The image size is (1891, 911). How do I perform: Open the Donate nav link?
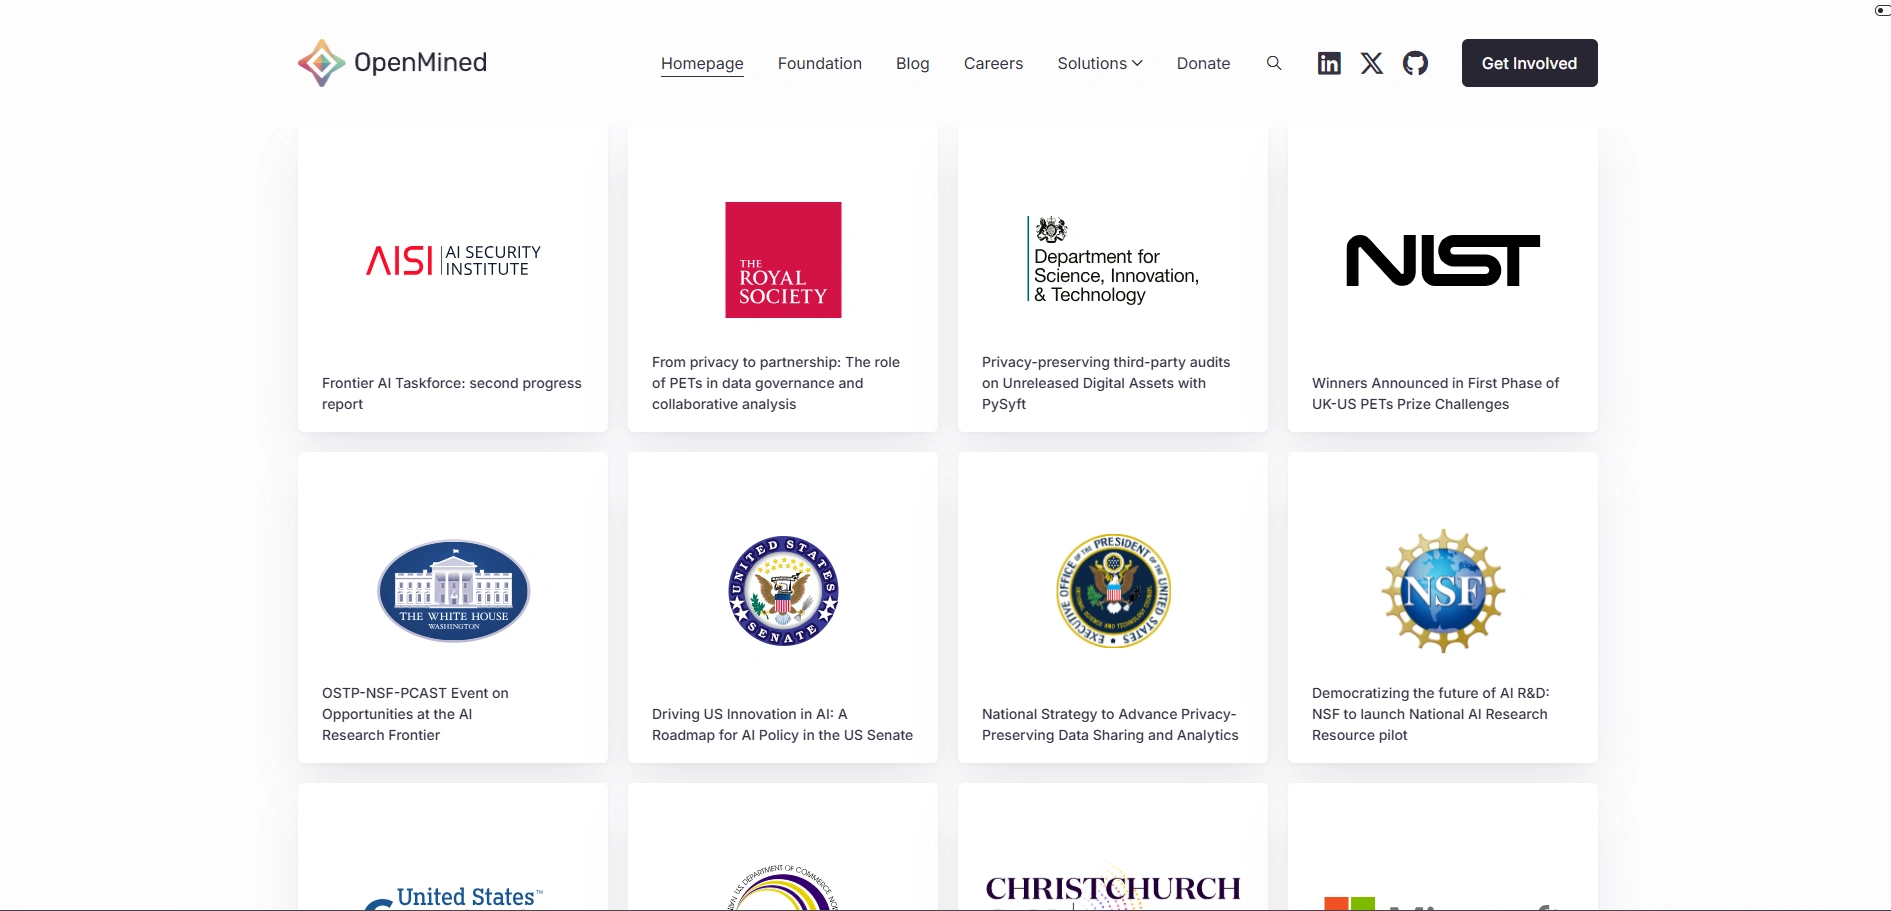tap(1203, 63)
